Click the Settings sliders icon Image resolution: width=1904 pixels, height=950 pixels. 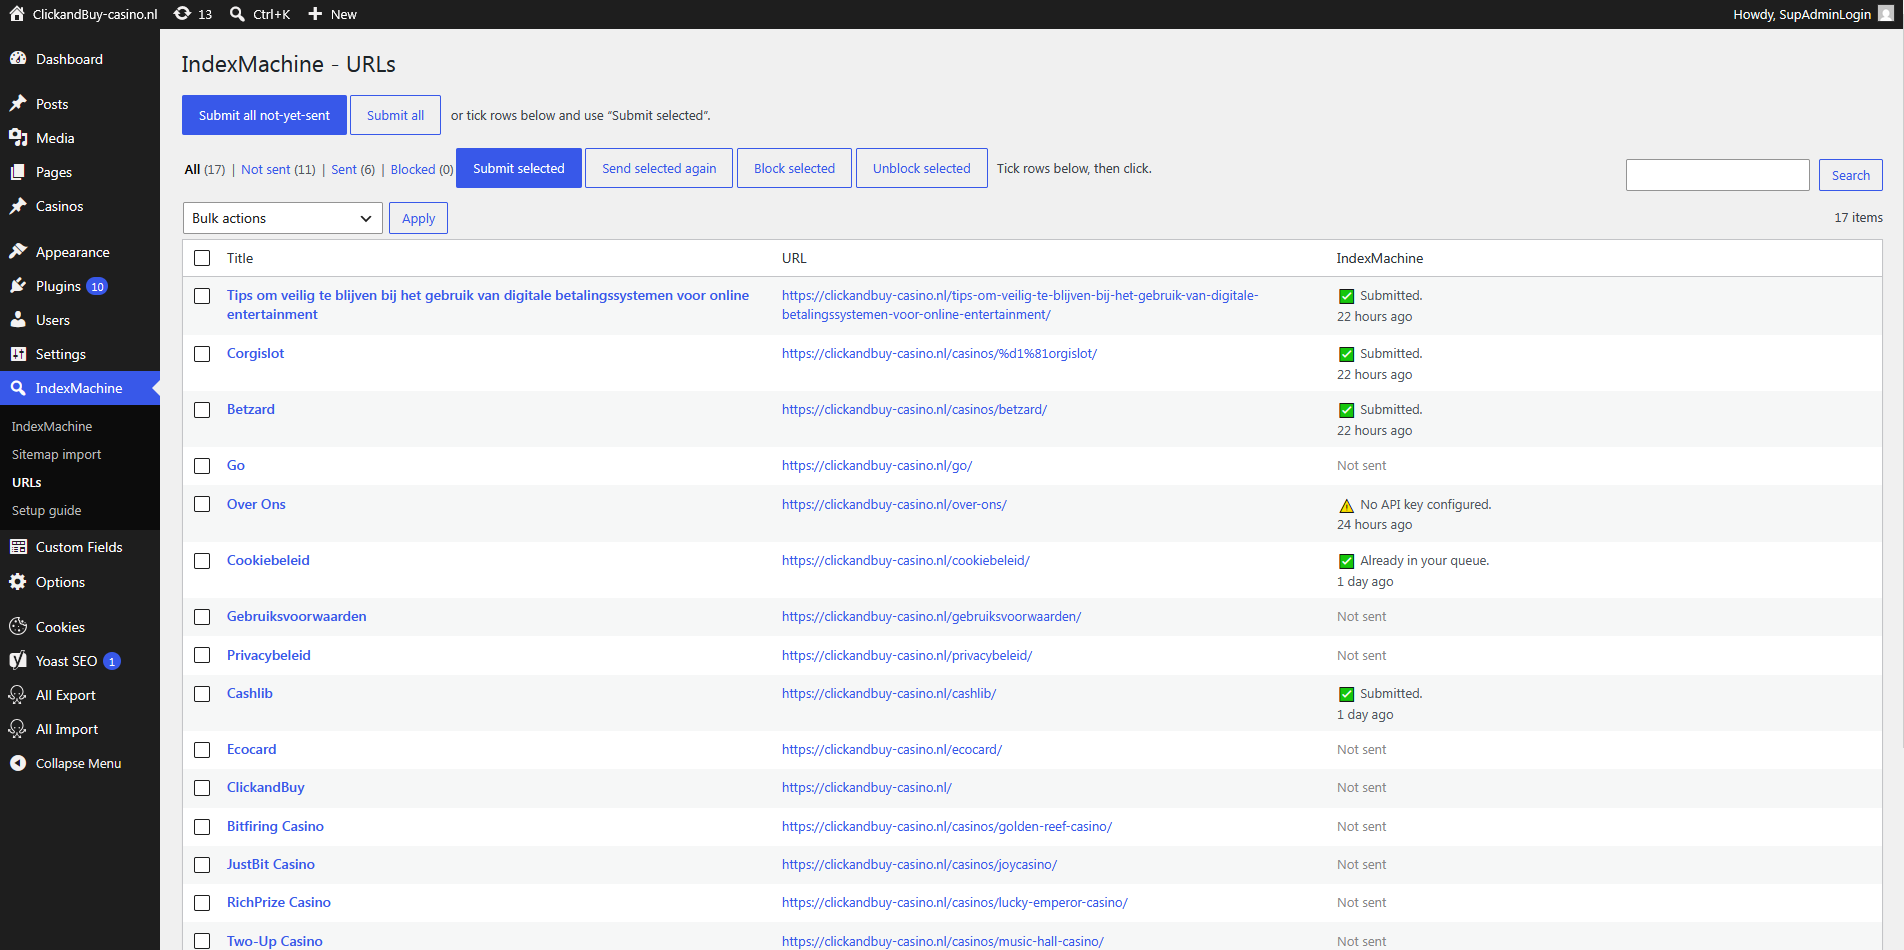(x=18, y=354)
